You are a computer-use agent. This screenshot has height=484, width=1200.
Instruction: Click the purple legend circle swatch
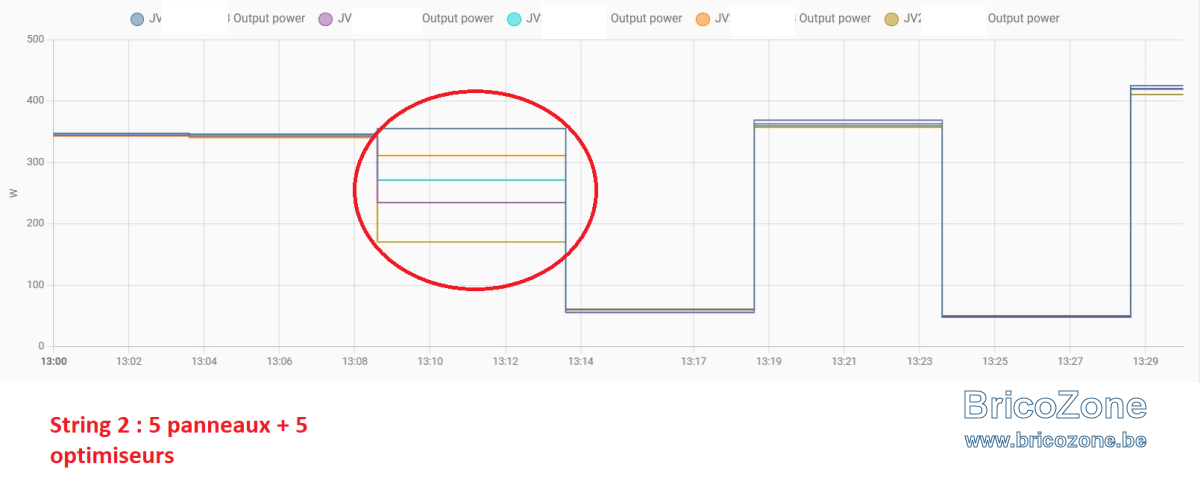(326, 19)
